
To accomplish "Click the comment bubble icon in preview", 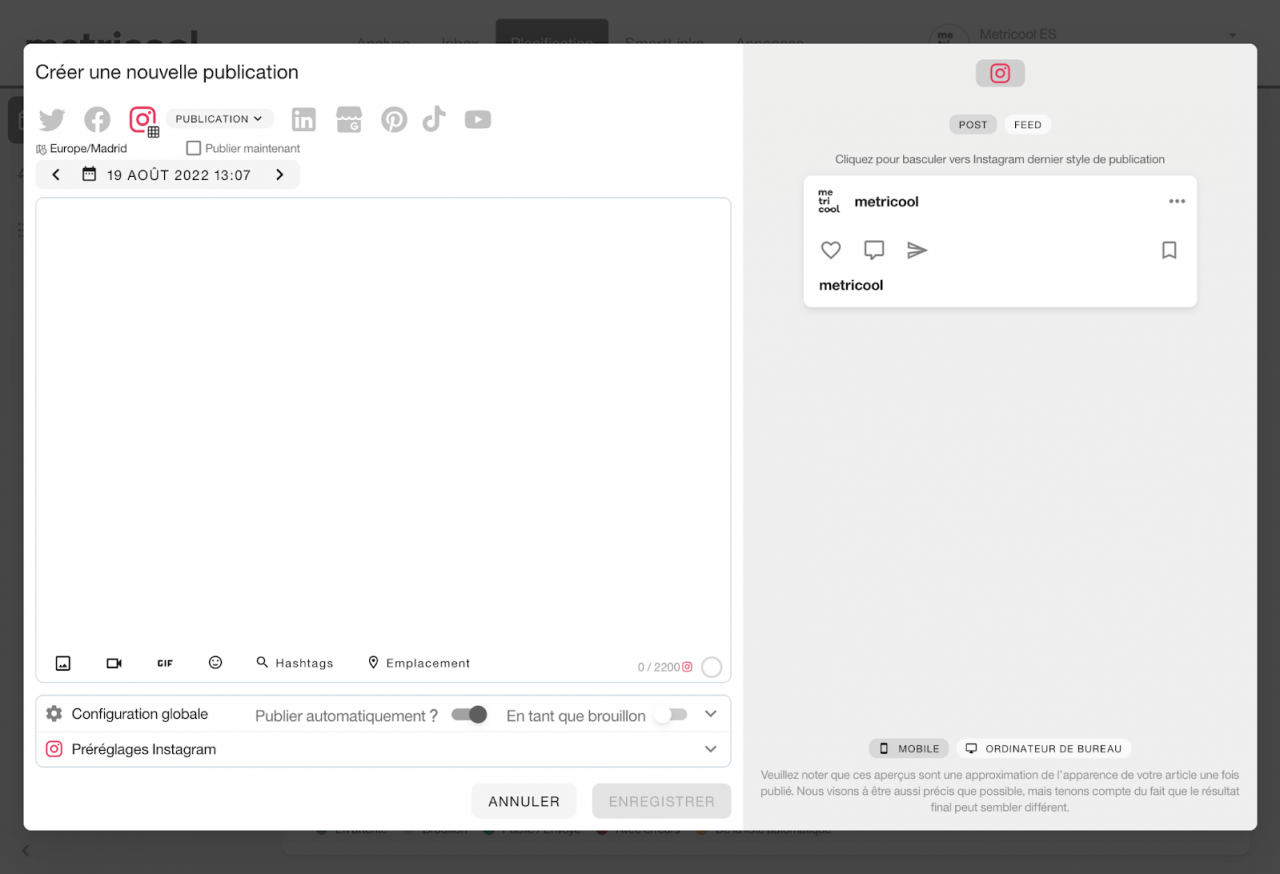I will 874,250.
